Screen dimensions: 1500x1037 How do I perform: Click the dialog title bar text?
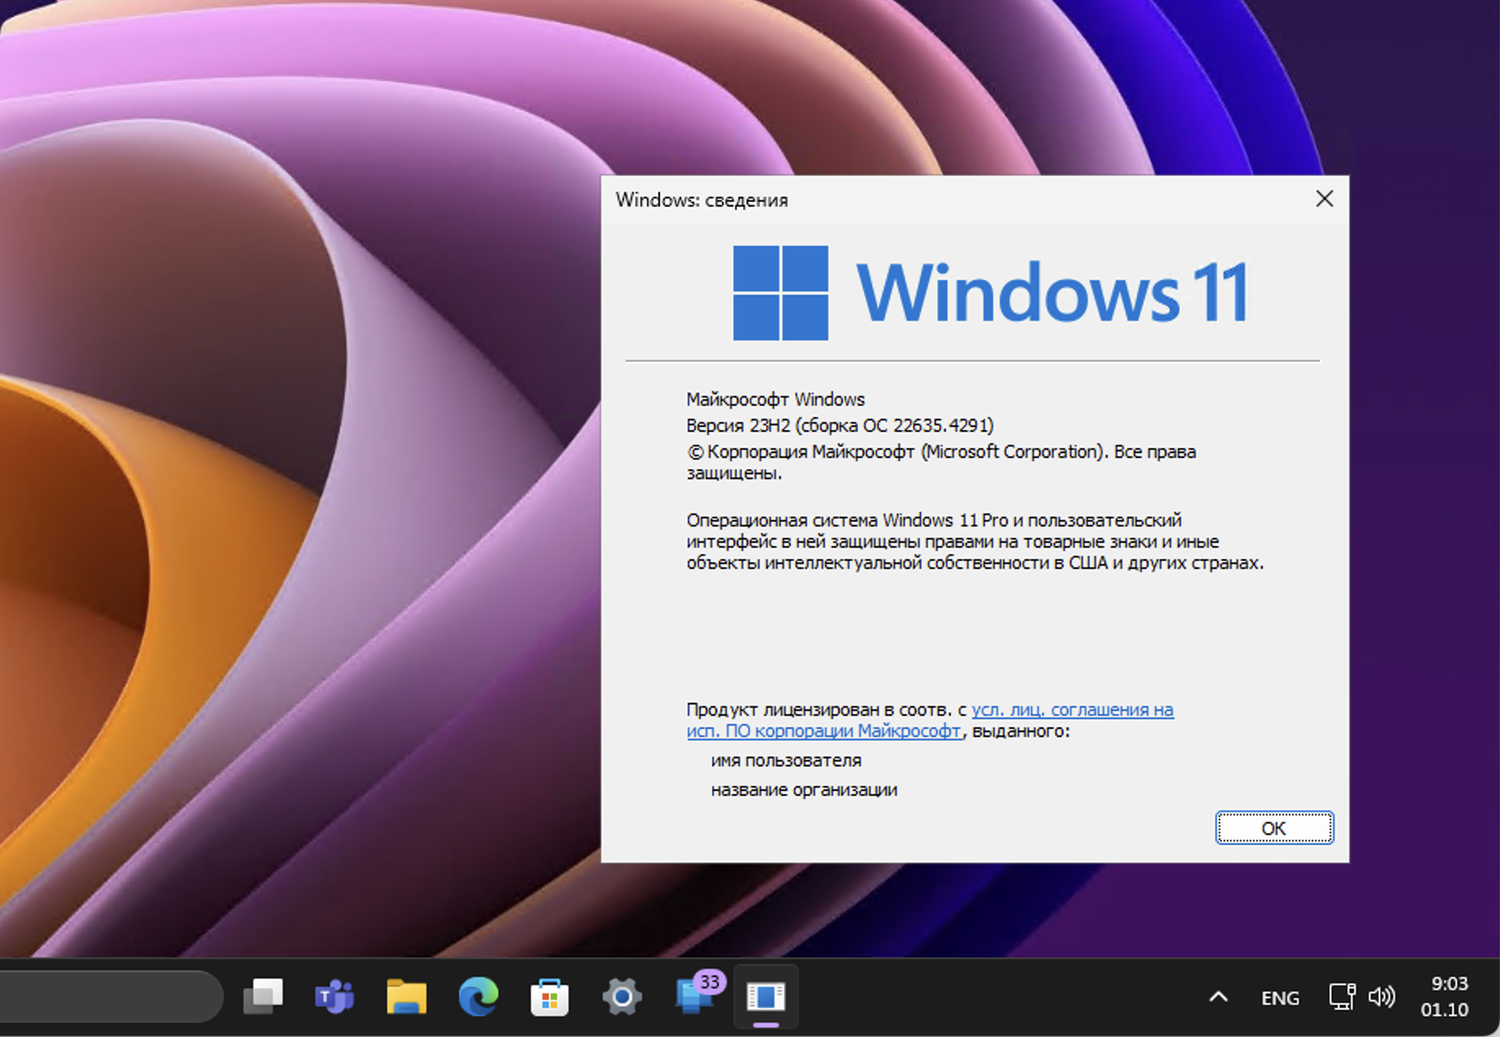coord(701,200)
